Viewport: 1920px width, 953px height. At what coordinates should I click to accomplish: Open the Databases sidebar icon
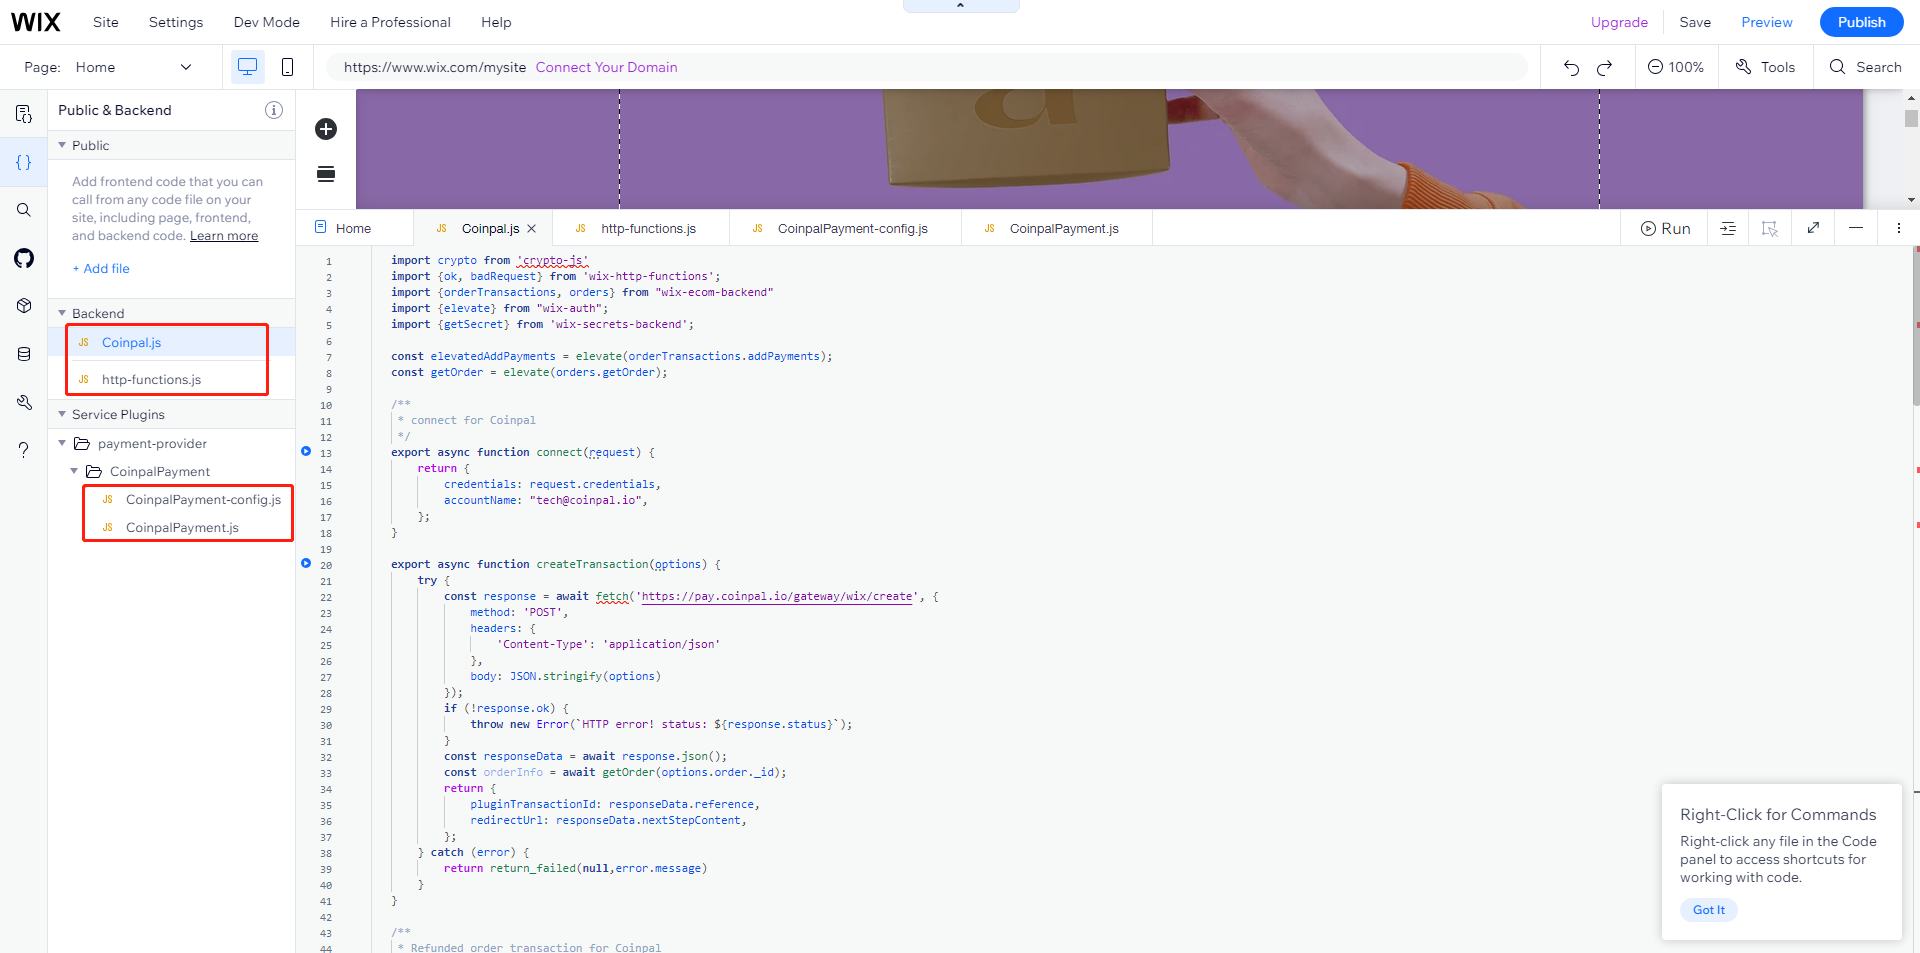[24, 354]
